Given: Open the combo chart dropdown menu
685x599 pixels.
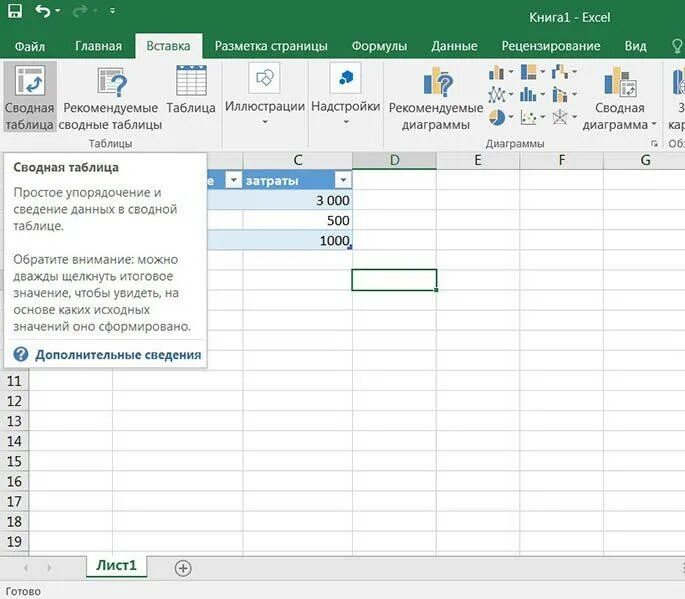Looking at the screenshot, I should coord(574,94).
